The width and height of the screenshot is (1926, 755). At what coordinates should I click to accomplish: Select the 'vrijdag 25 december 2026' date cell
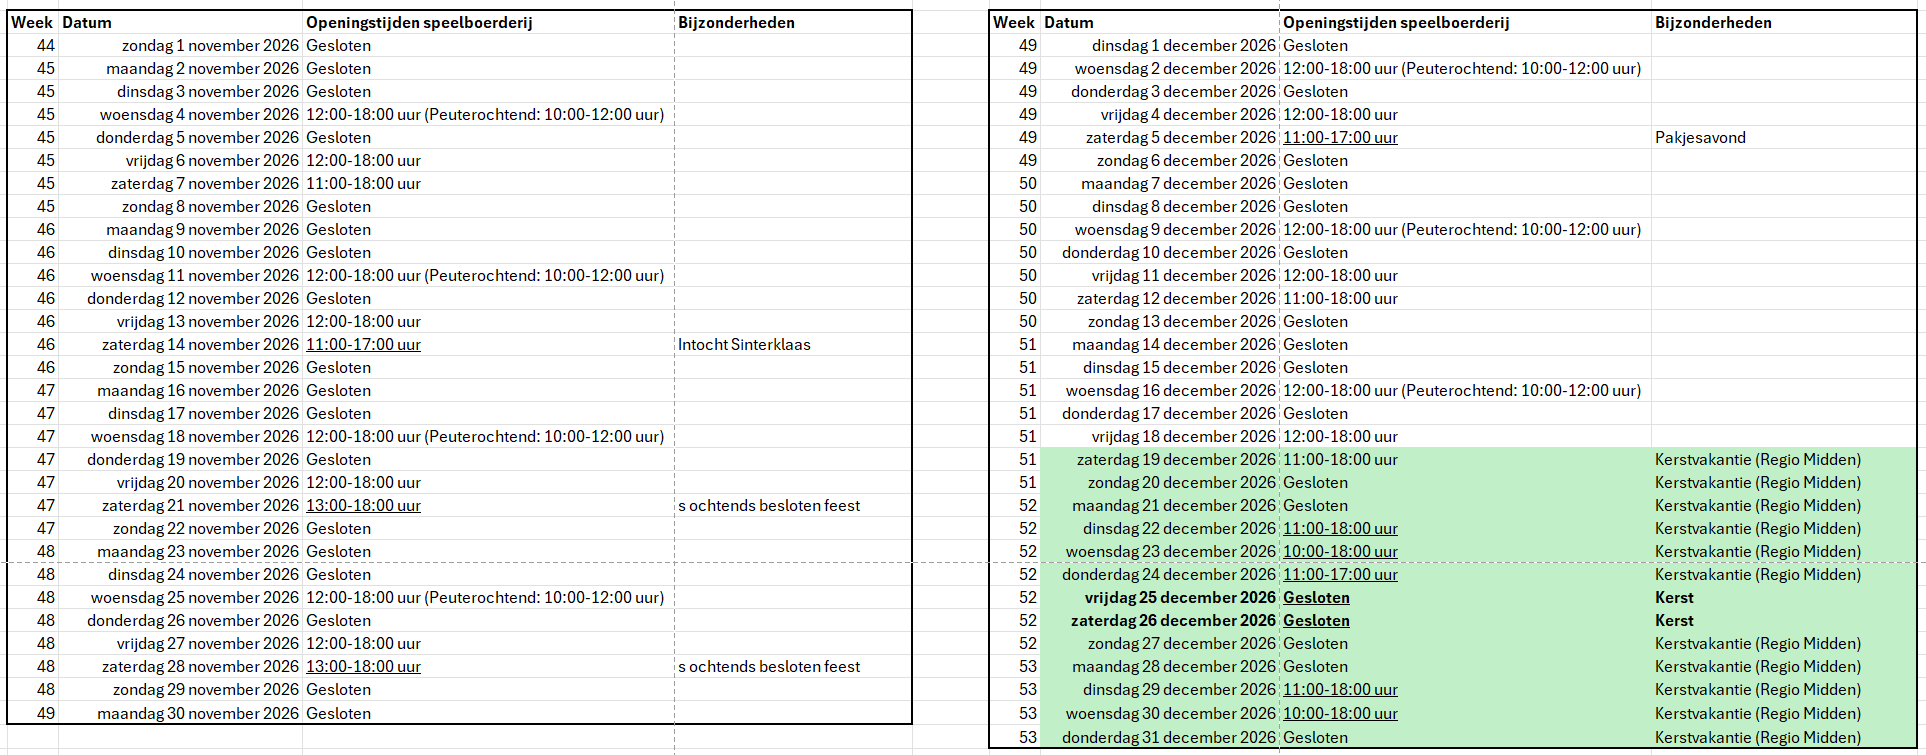click(x=1179, y=598)
